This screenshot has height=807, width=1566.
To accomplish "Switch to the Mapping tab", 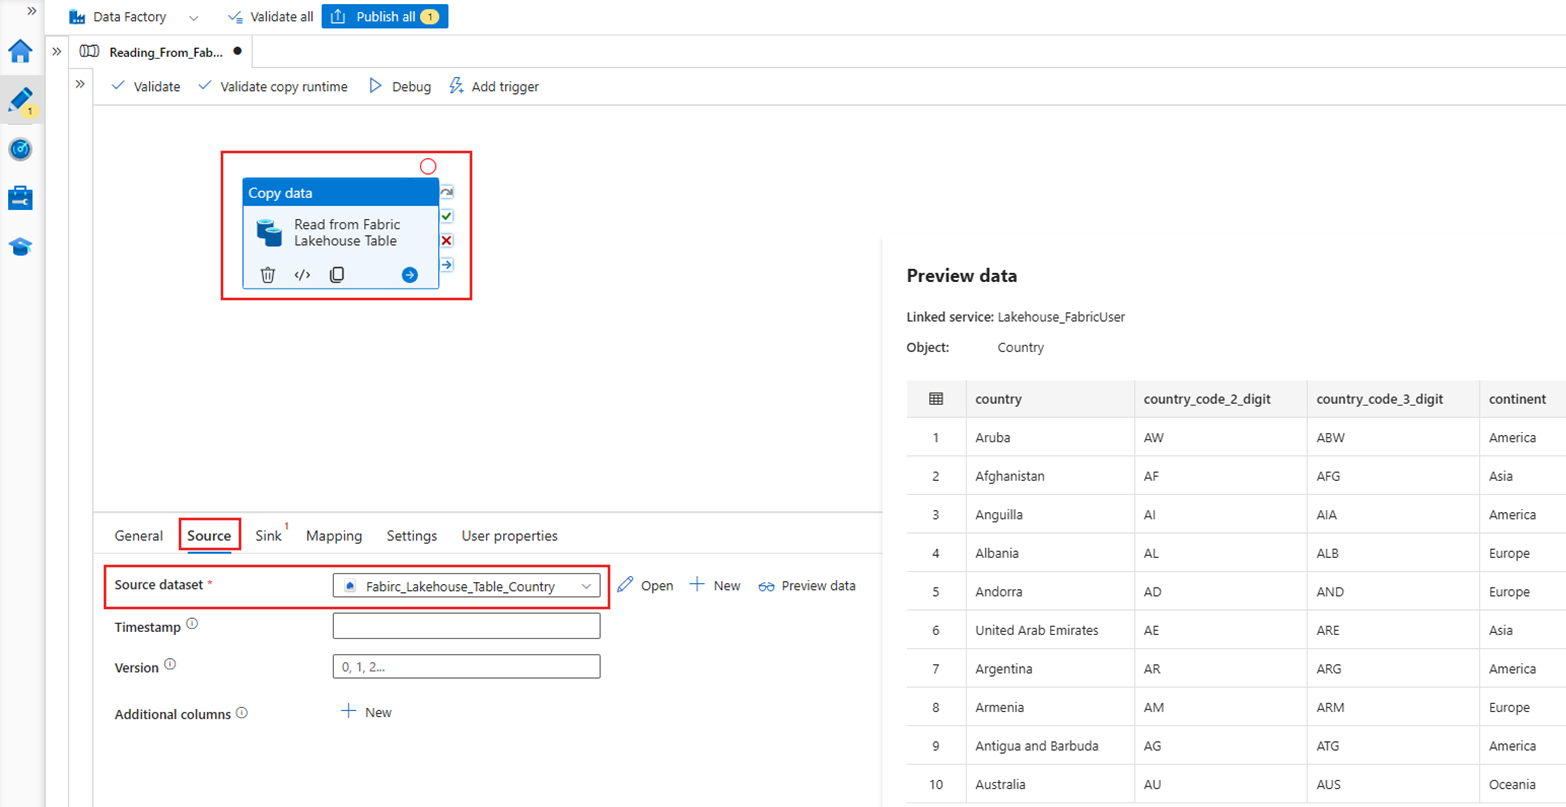I will (333, 535).
